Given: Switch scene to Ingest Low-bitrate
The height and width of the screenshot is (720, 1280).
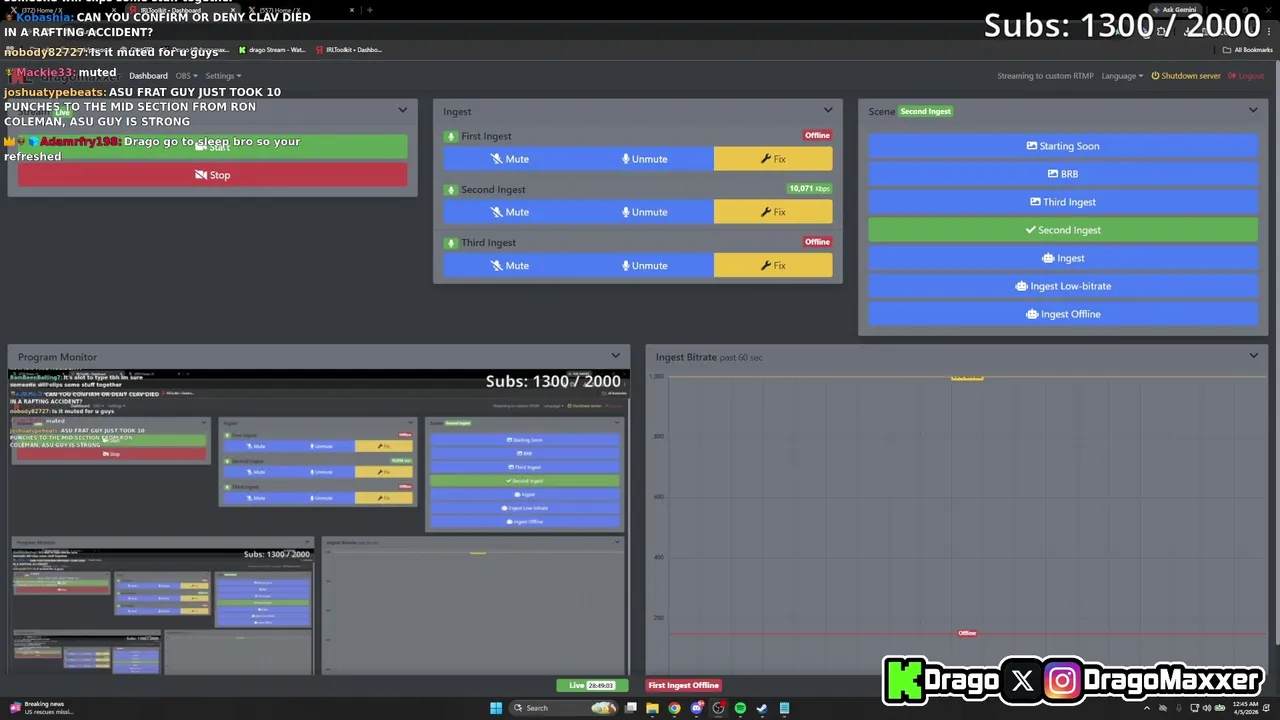Looking at the screenshot, I should tap(1063, 286).
